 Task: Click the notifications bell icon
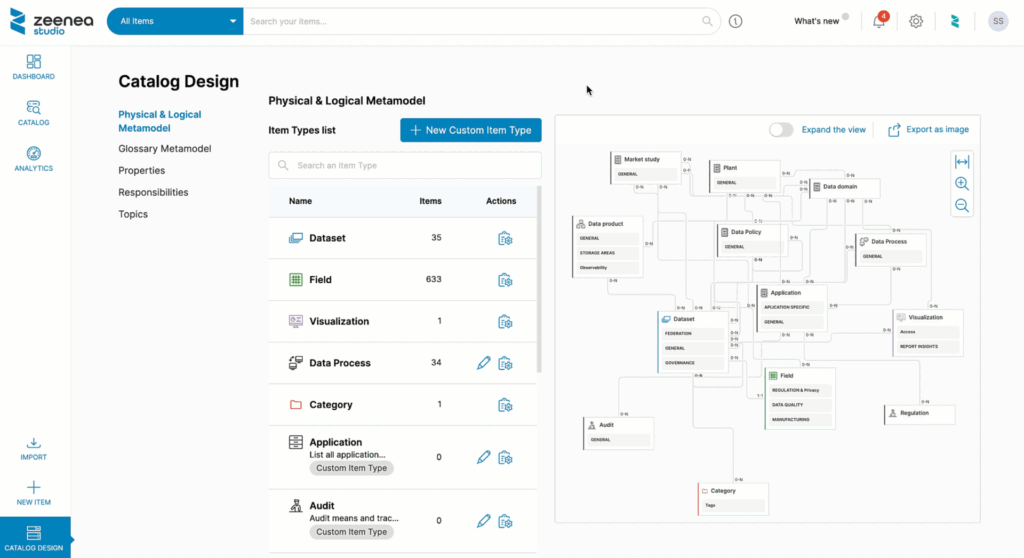click(x=879, y=21)
